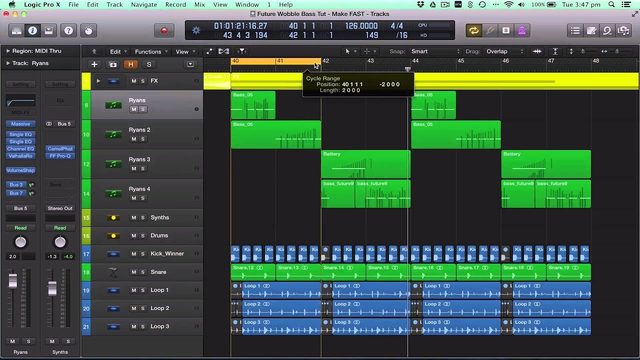Click the catch playhead button
The height and width of the screenshot is (360, 640).
(x=242, y=51)
